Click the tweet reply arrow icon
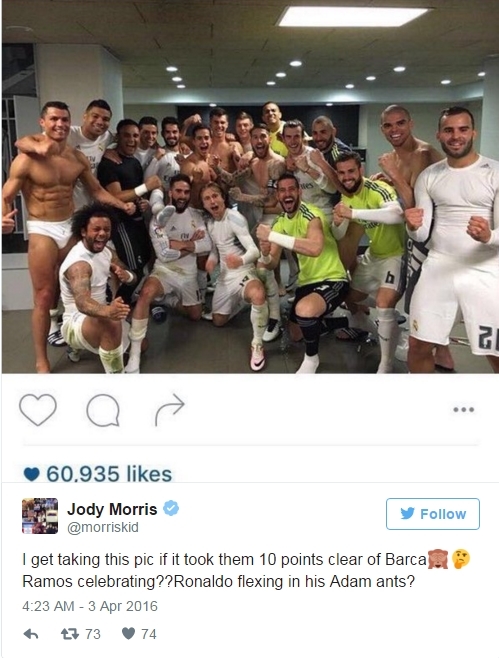 [x=31, y=634]
